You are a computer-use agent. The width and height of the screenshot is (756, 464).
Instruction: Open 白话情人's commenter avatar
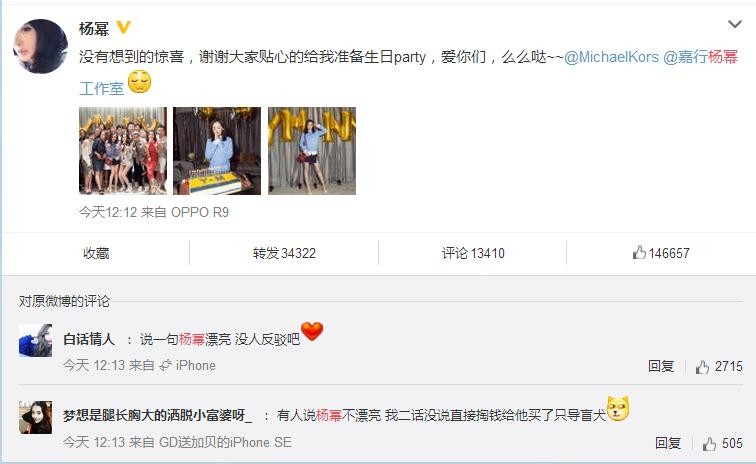35,341
